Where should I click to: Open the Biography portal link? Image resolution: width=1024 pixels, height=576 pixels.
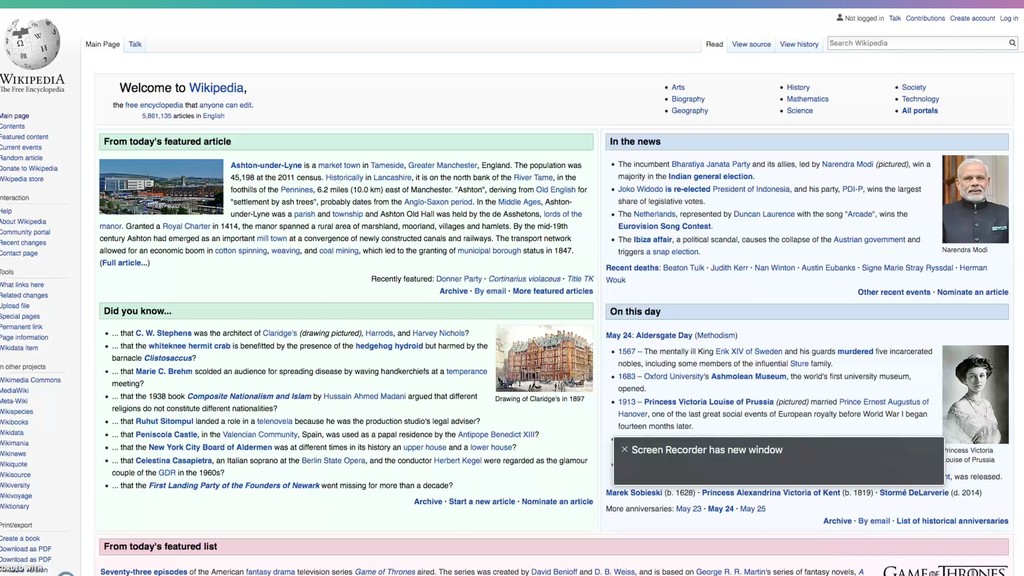(x=688, y=99)
